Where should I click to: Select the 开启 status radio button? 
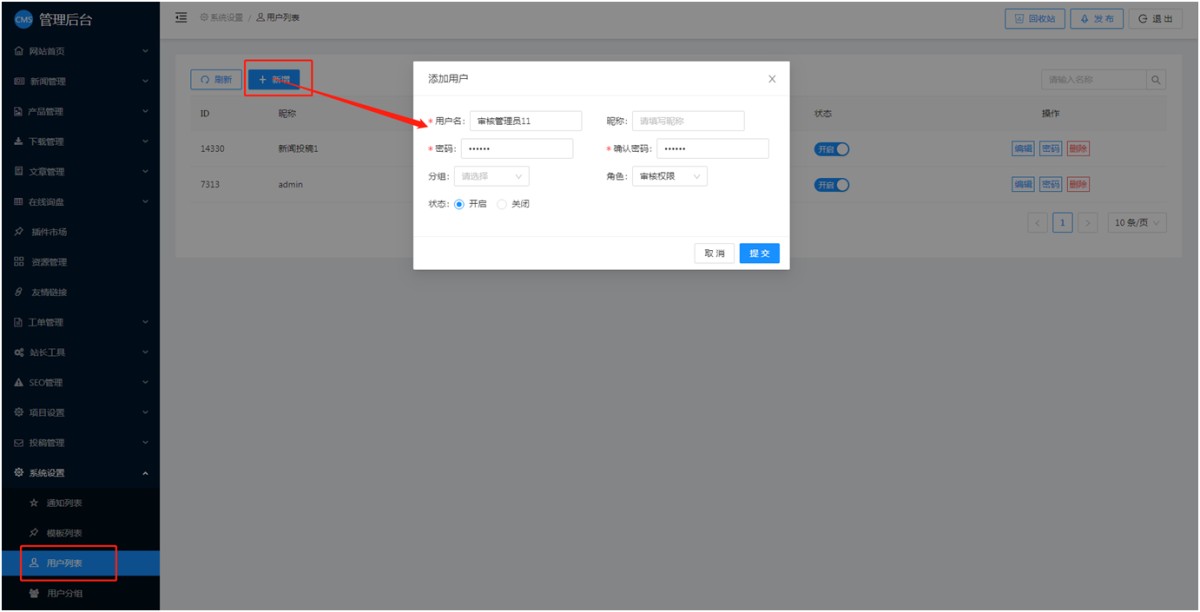459,204
